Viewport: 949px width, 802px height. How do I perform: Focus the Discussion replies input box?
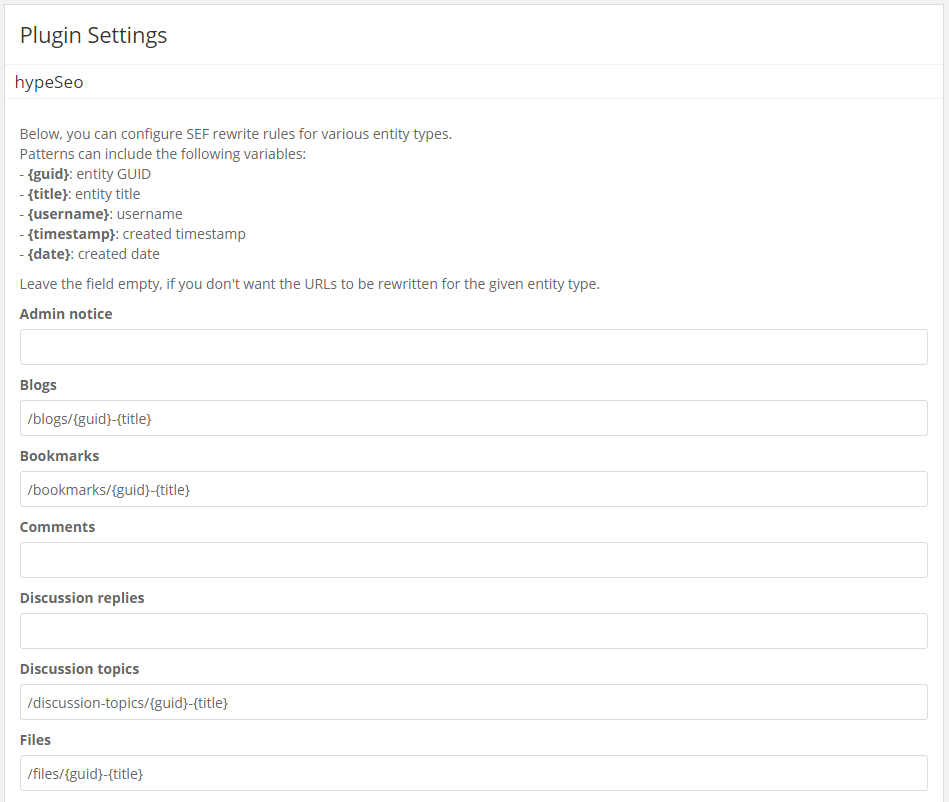pyautogui.click(x=473, y=631)
